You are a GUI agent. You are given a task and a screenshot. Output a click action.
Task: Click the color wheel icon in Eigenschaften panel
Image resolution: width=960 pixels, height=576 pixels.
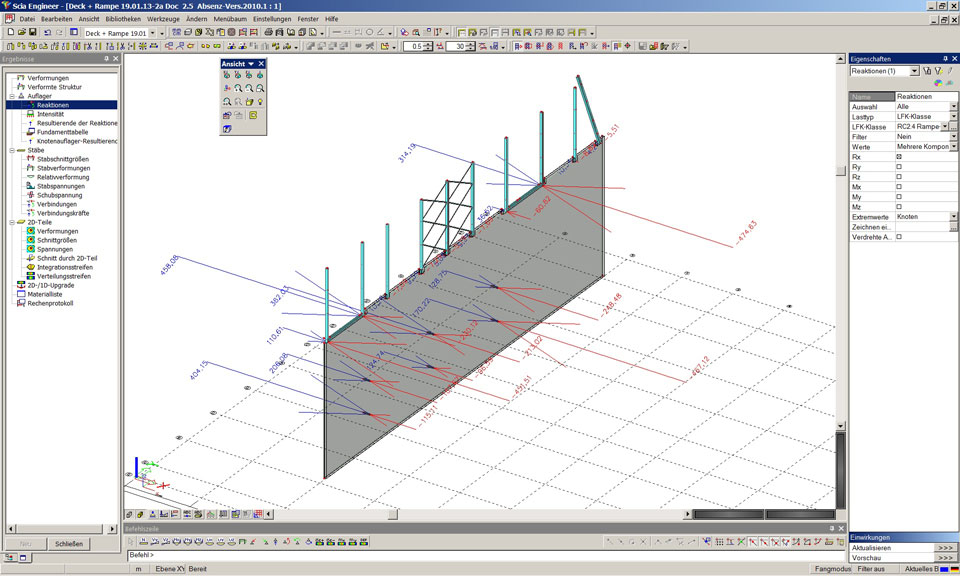pyautogui.click(x=937, y=83)
